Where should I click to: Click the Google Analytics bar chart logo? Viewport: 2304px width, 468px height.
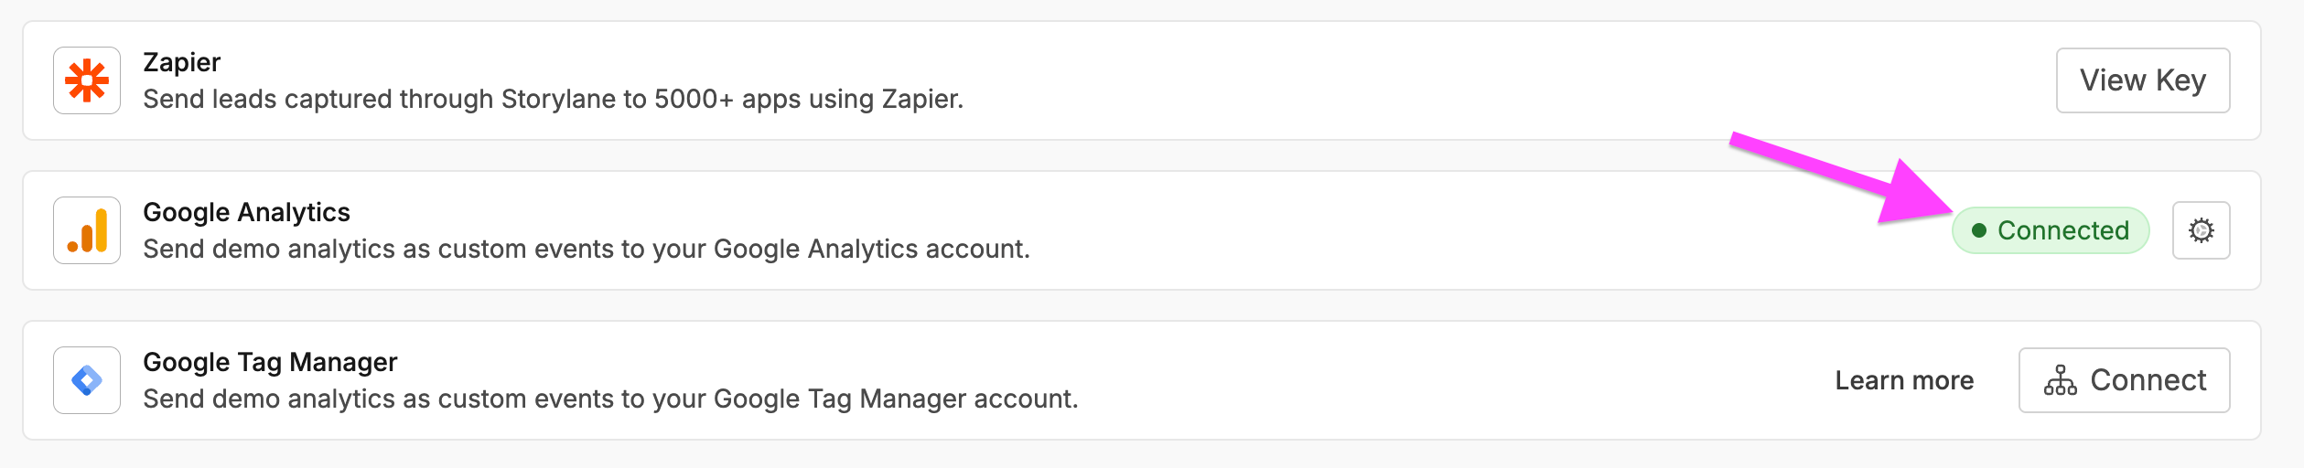click(x=87, y=230)
